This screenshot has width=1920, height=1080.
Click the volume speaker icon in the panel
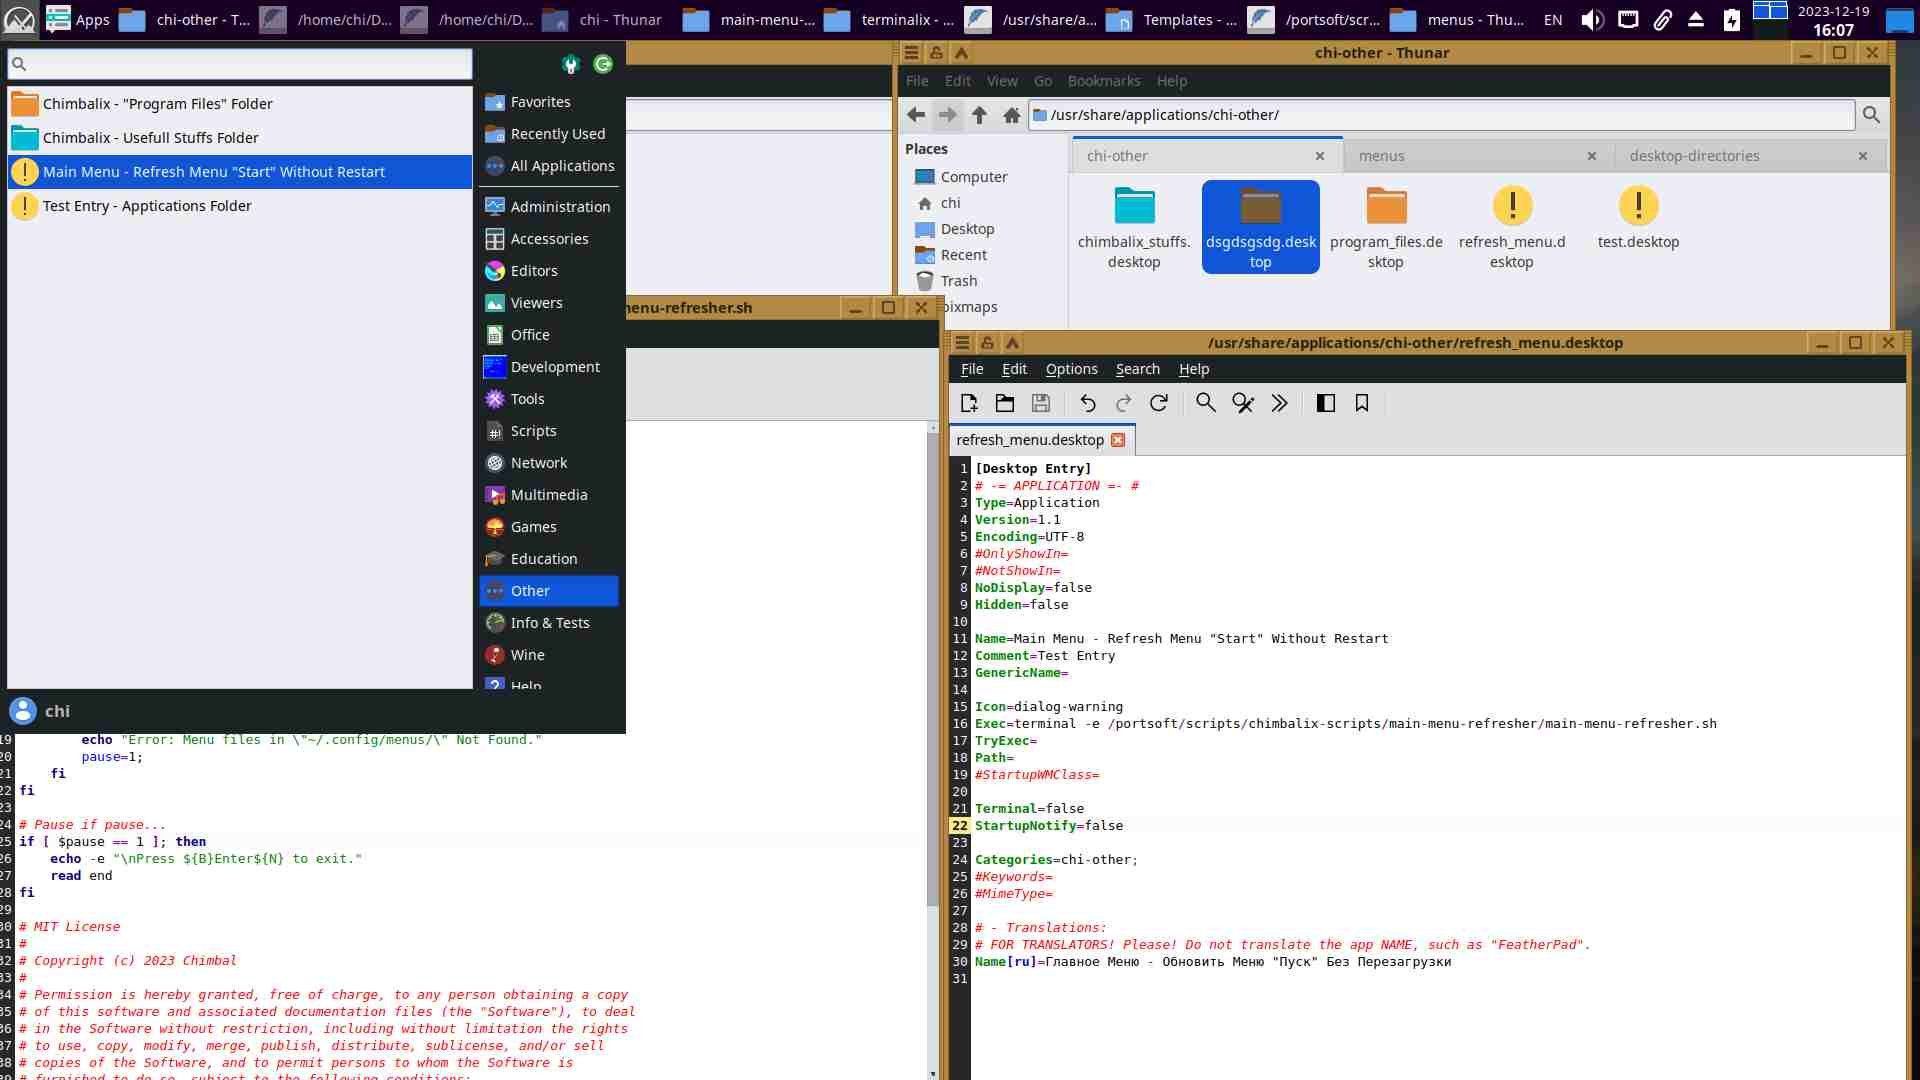click(1592, 20)
